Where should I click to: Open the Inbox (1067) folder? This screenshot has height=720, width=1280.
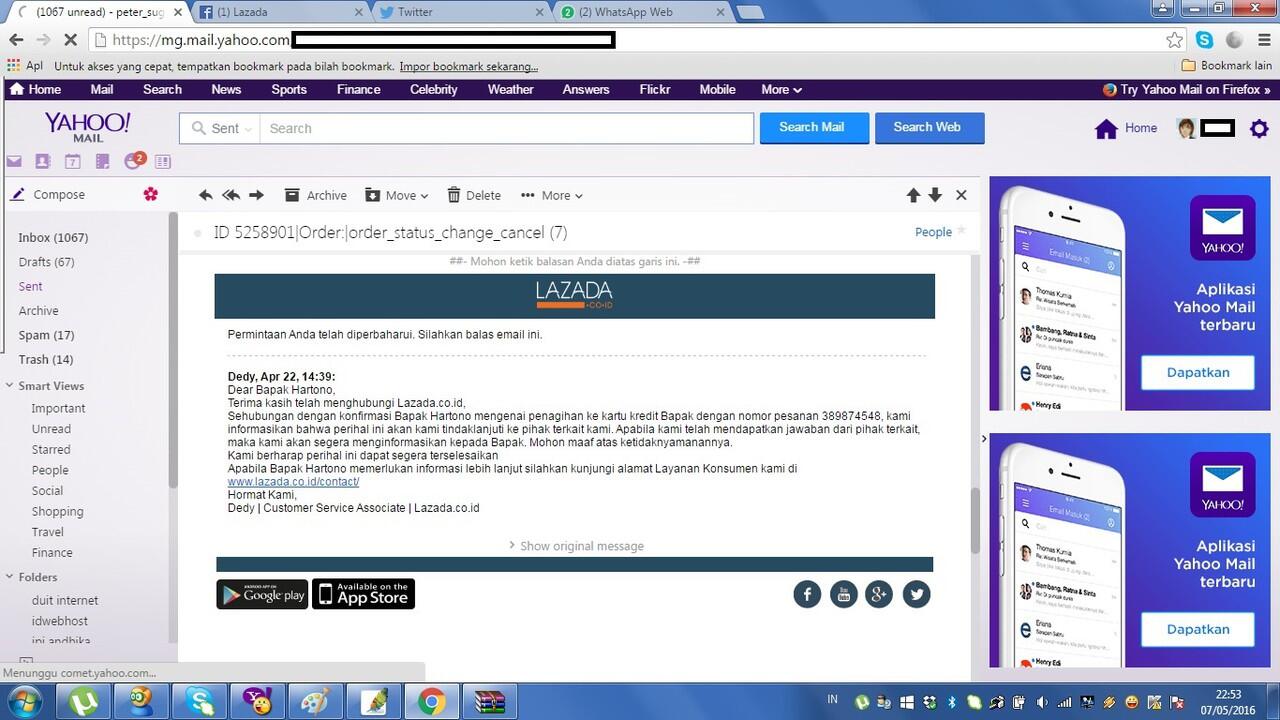(x=53, y=237)
